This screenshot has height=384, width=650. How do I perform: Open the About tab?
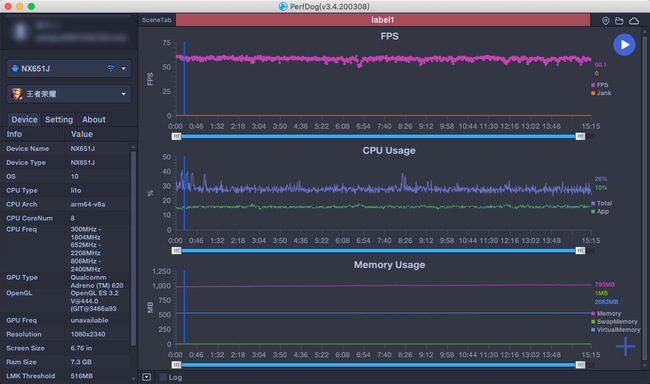pos(94,119)
